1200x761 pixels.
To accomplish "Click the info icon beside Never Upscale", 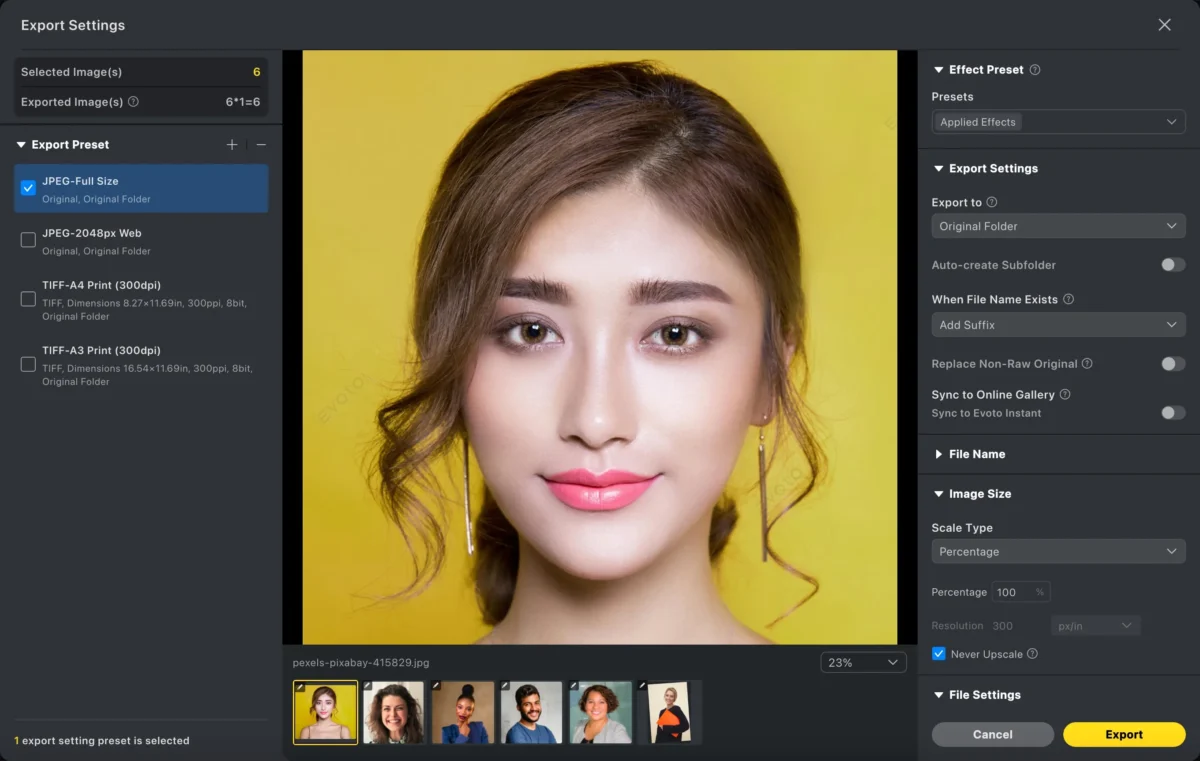I will 1032,654.
